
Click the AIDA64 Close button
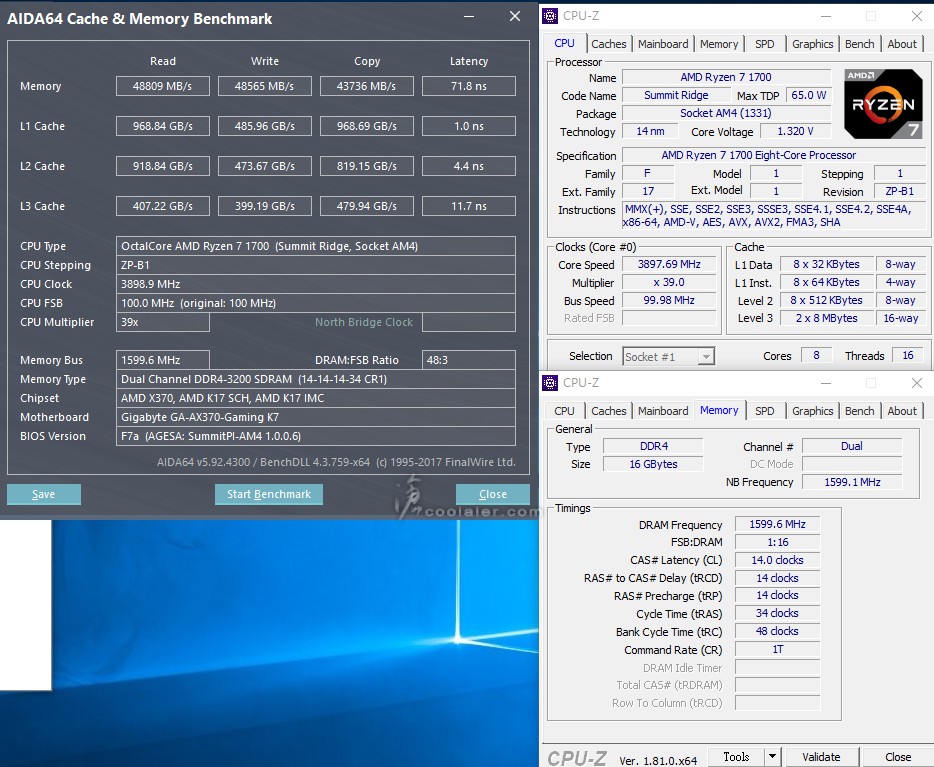[493, 494]
